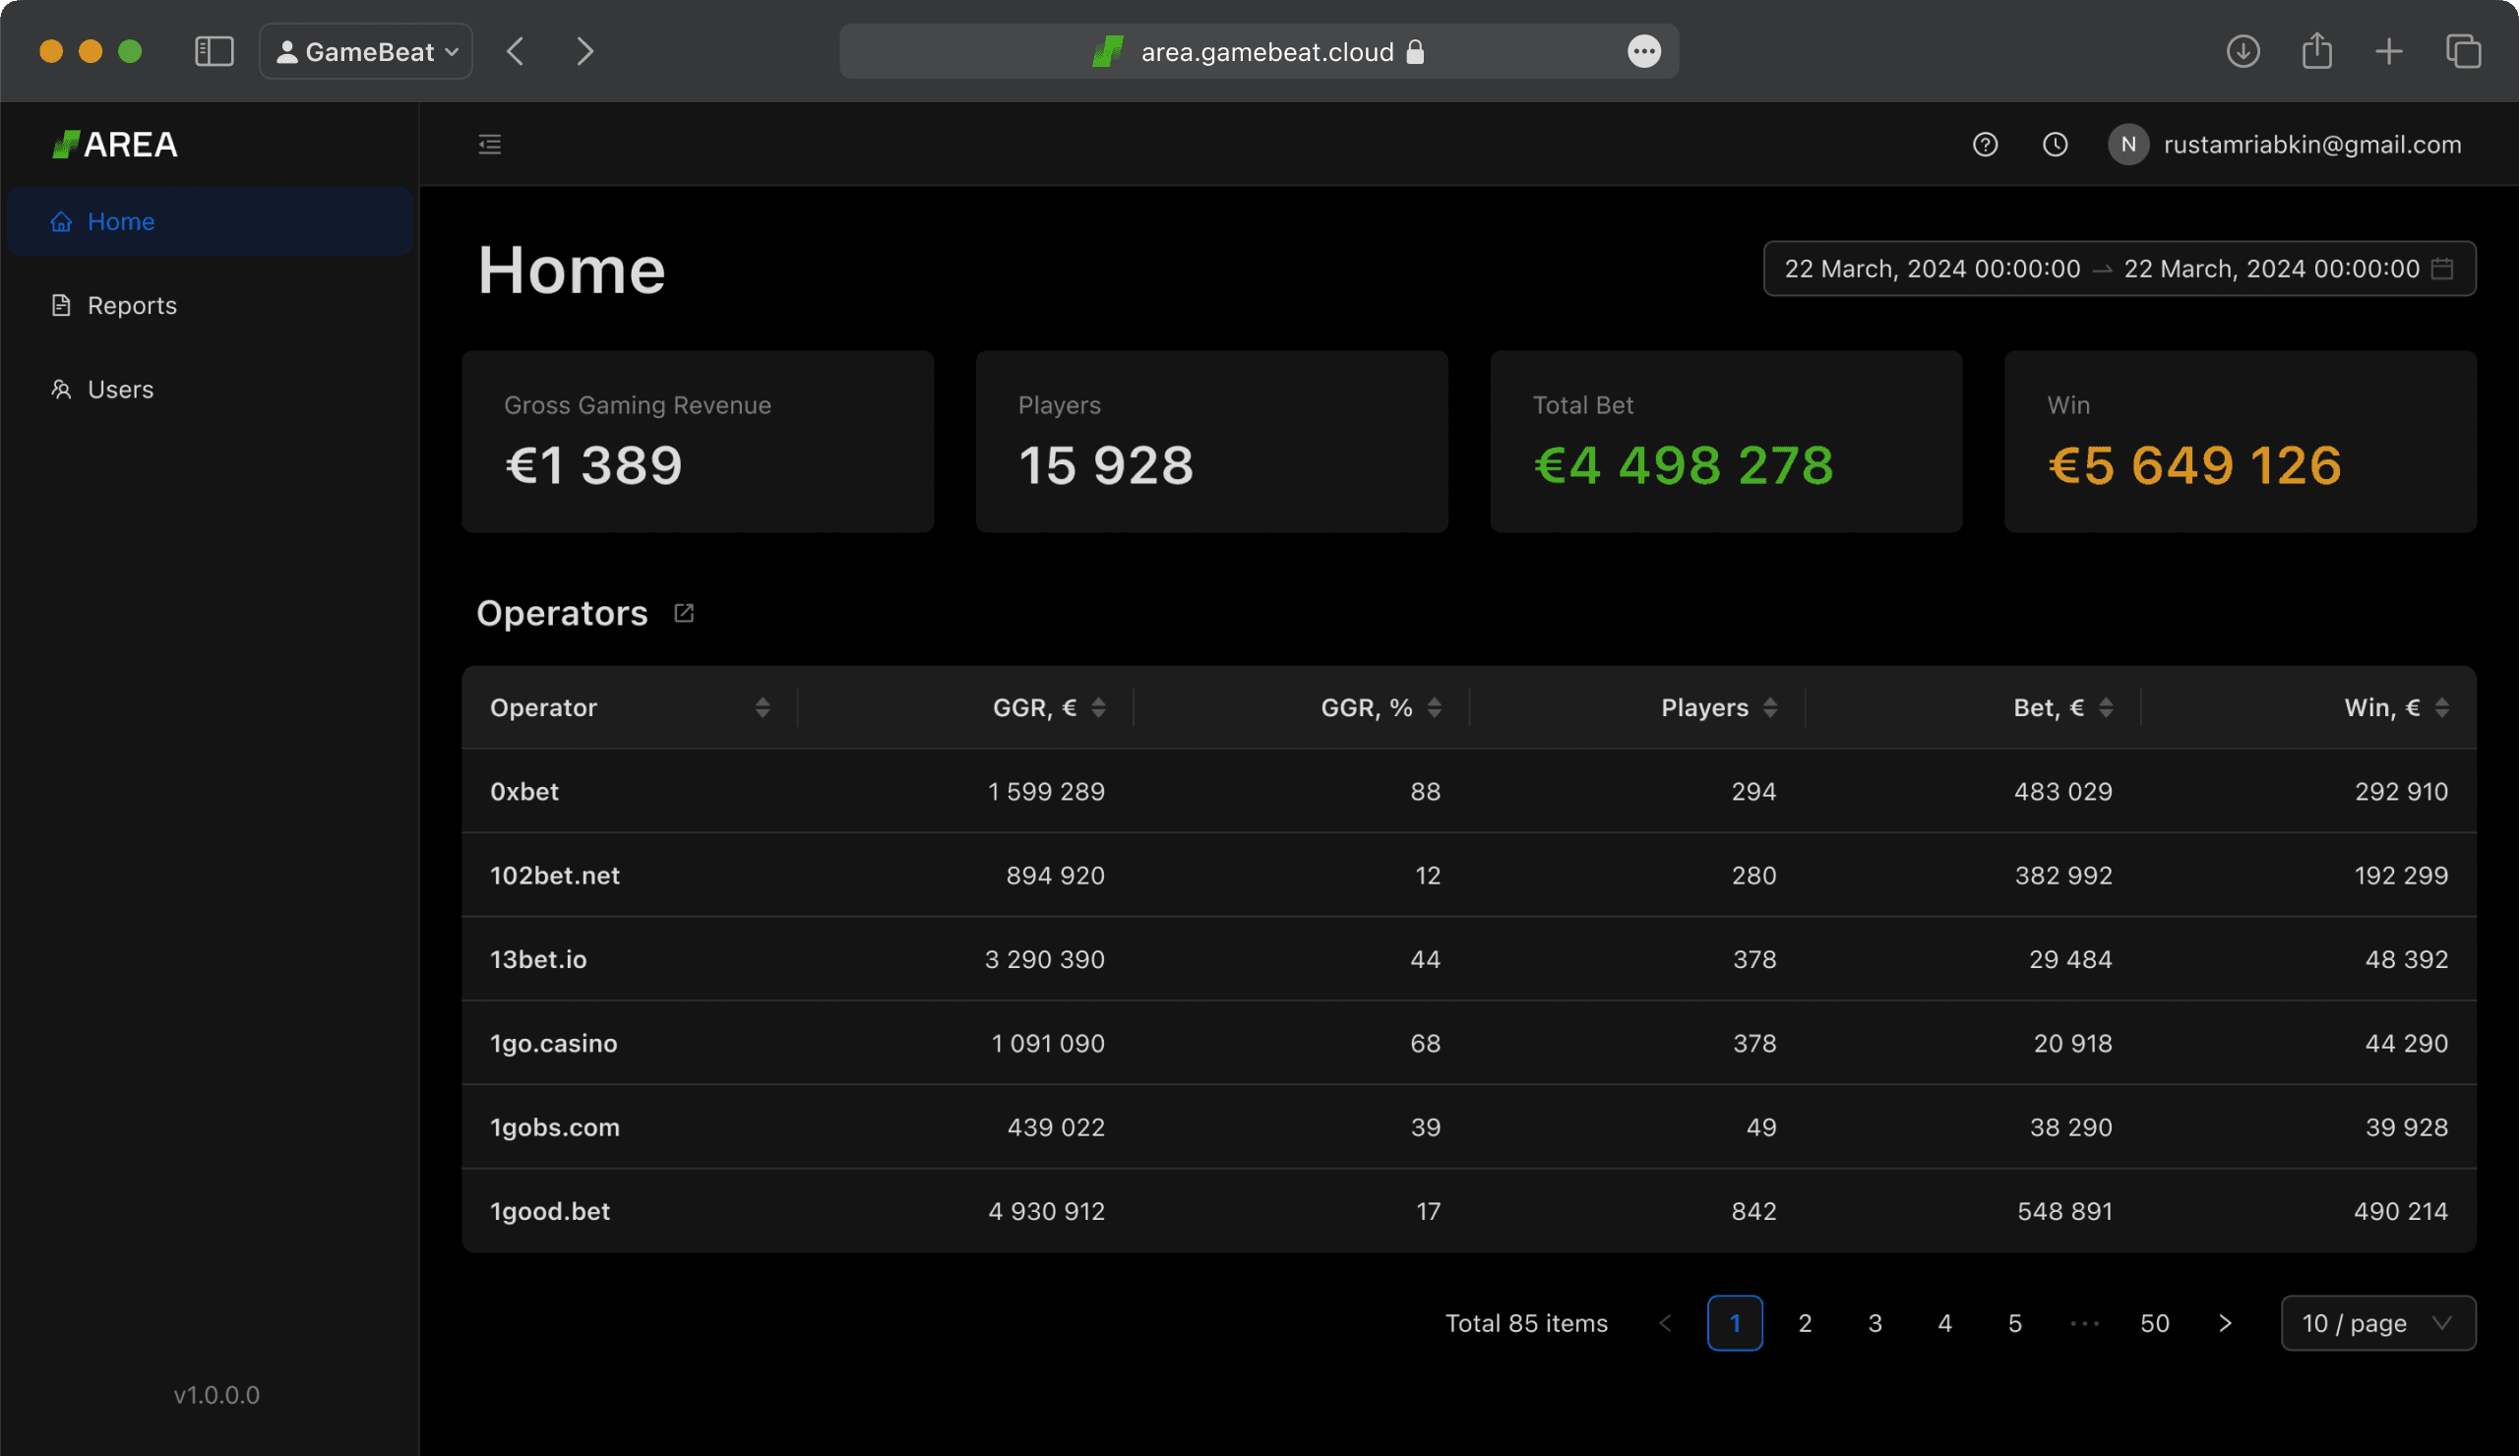Go to page 4
Image resolution: width=2520 pixels, height=1456 pixels.
pos(1945,1323)
